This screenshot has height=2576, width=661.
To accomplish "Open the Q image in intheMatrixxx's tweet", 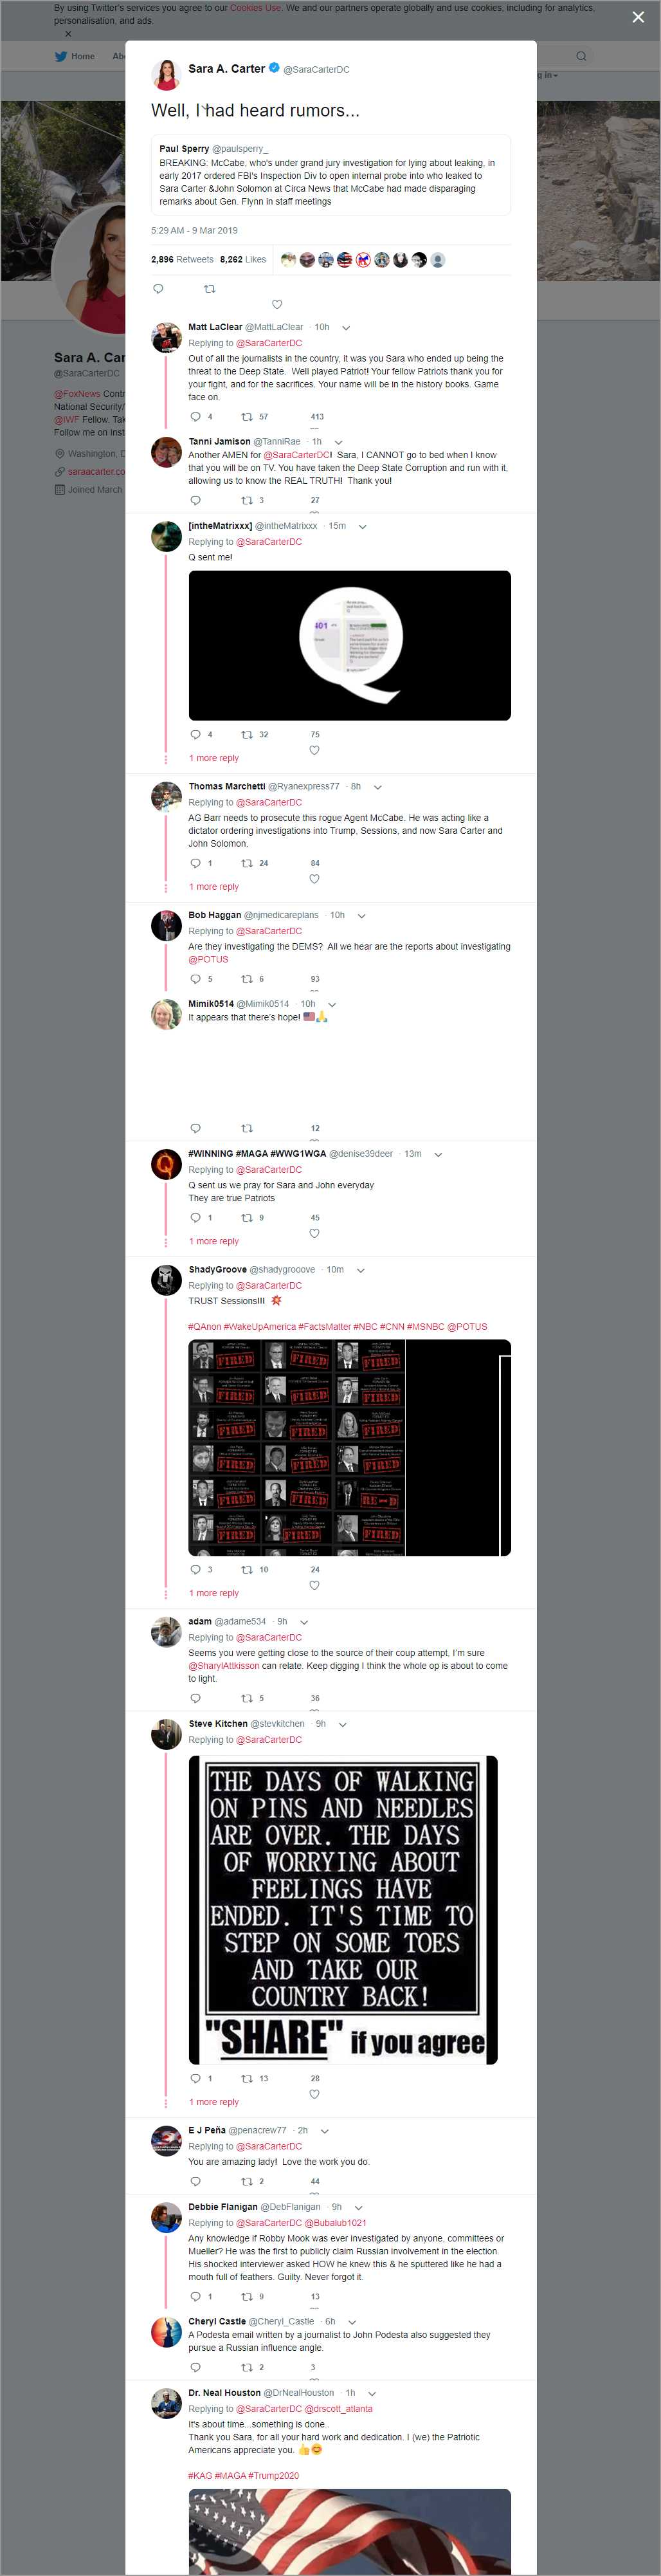I will pos(349,645).
